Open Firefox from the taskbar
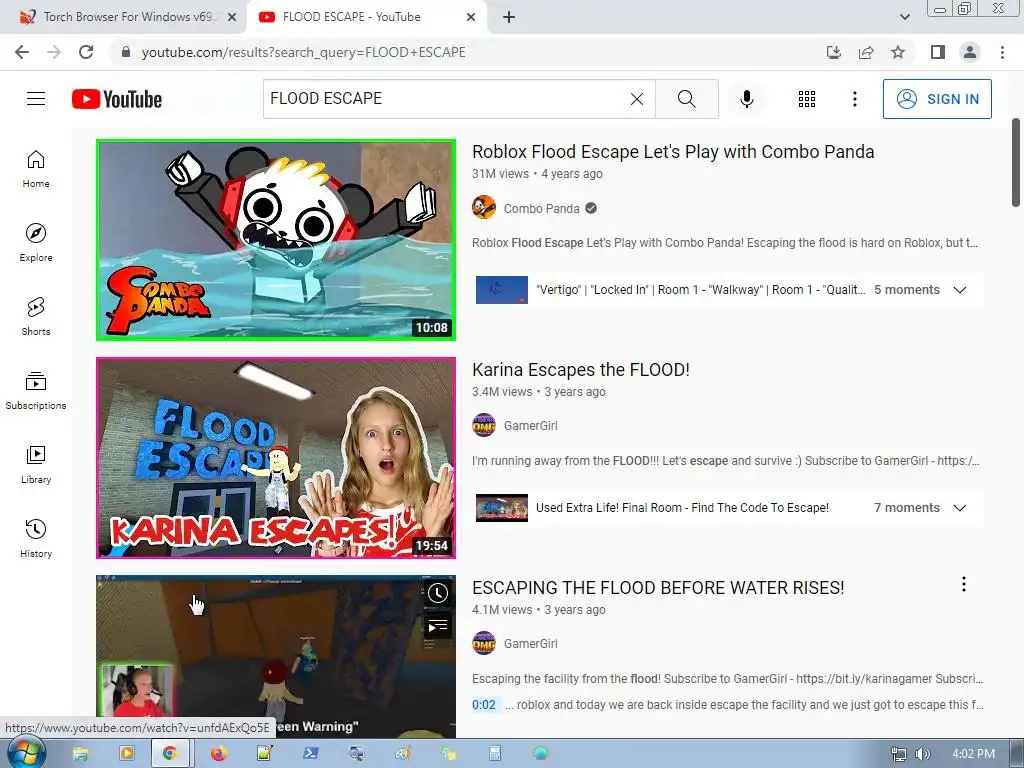This screenshot has height=768, width=1024. pyautogui.click(x=218, y=753)
